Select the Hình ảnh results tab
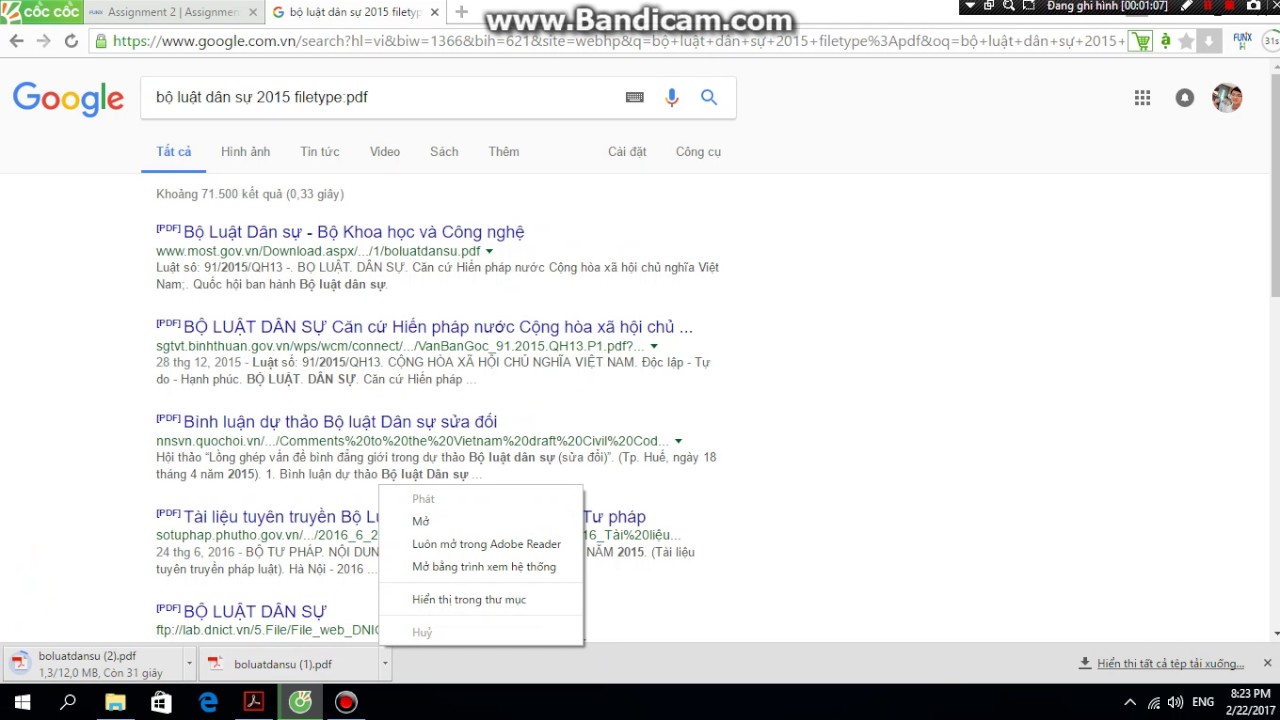 pos(245,152)
